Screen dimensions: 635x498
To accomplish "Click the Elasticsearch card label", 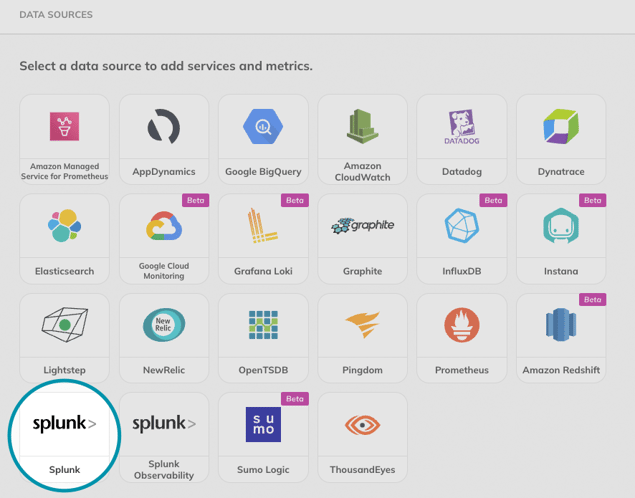I will coord(64,271).
